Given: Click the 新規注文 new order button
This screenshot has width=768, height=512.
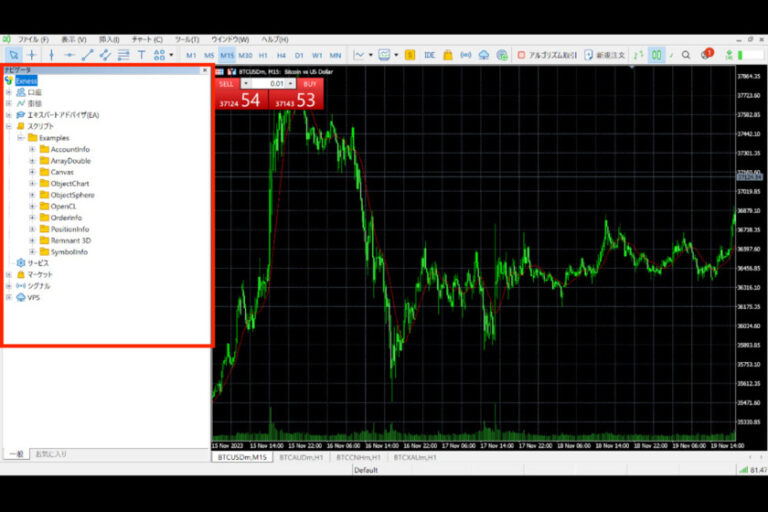Looking at the screenshot, I should pos(605,55).
